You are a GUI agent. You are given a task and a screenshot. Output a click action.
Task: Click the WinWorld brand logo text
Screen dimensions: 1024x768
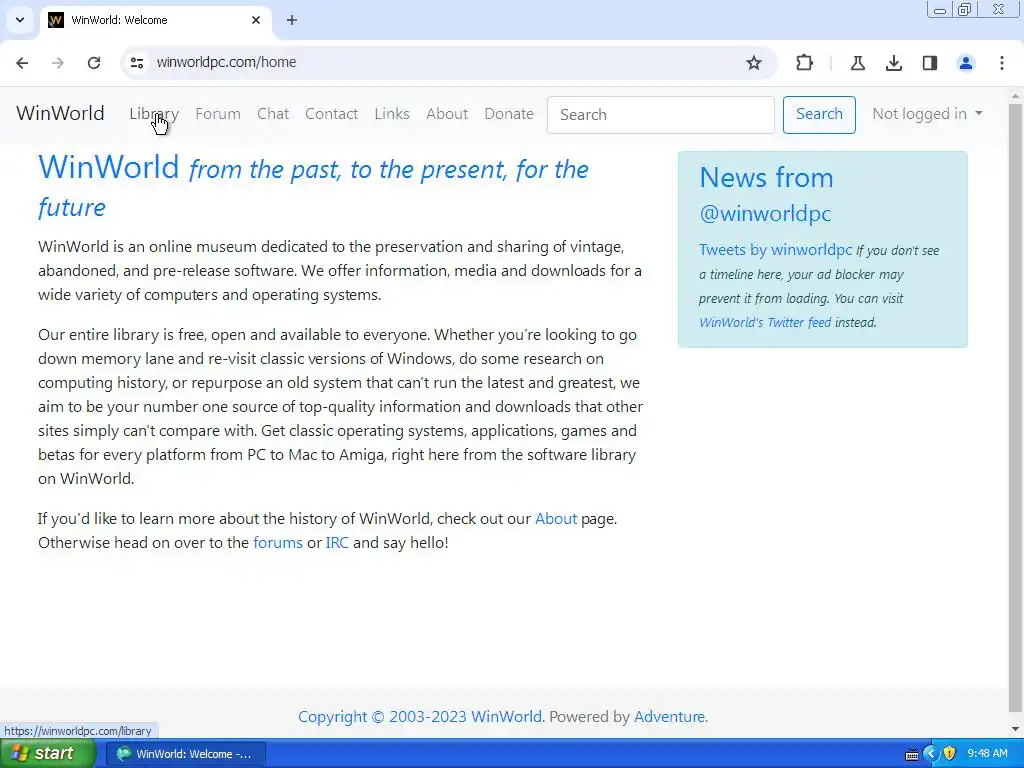coord(60,113)
